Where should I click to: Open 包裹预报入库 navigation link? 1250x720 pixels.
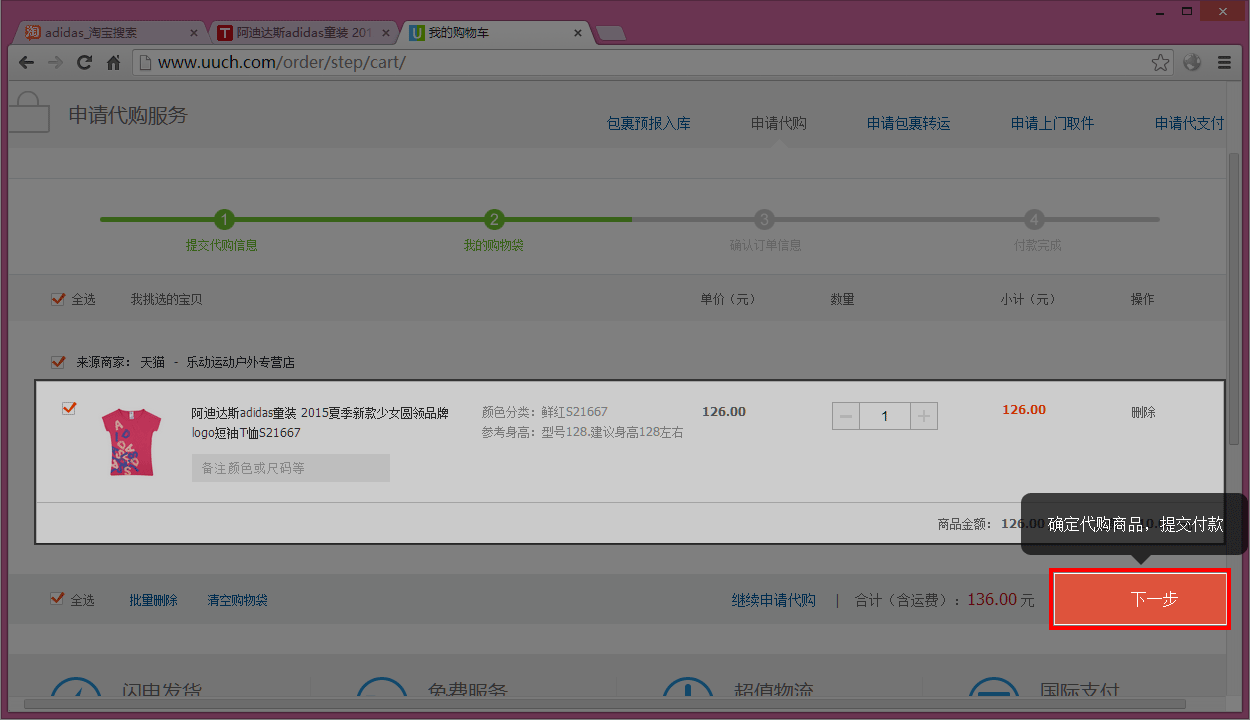point(648,123)
